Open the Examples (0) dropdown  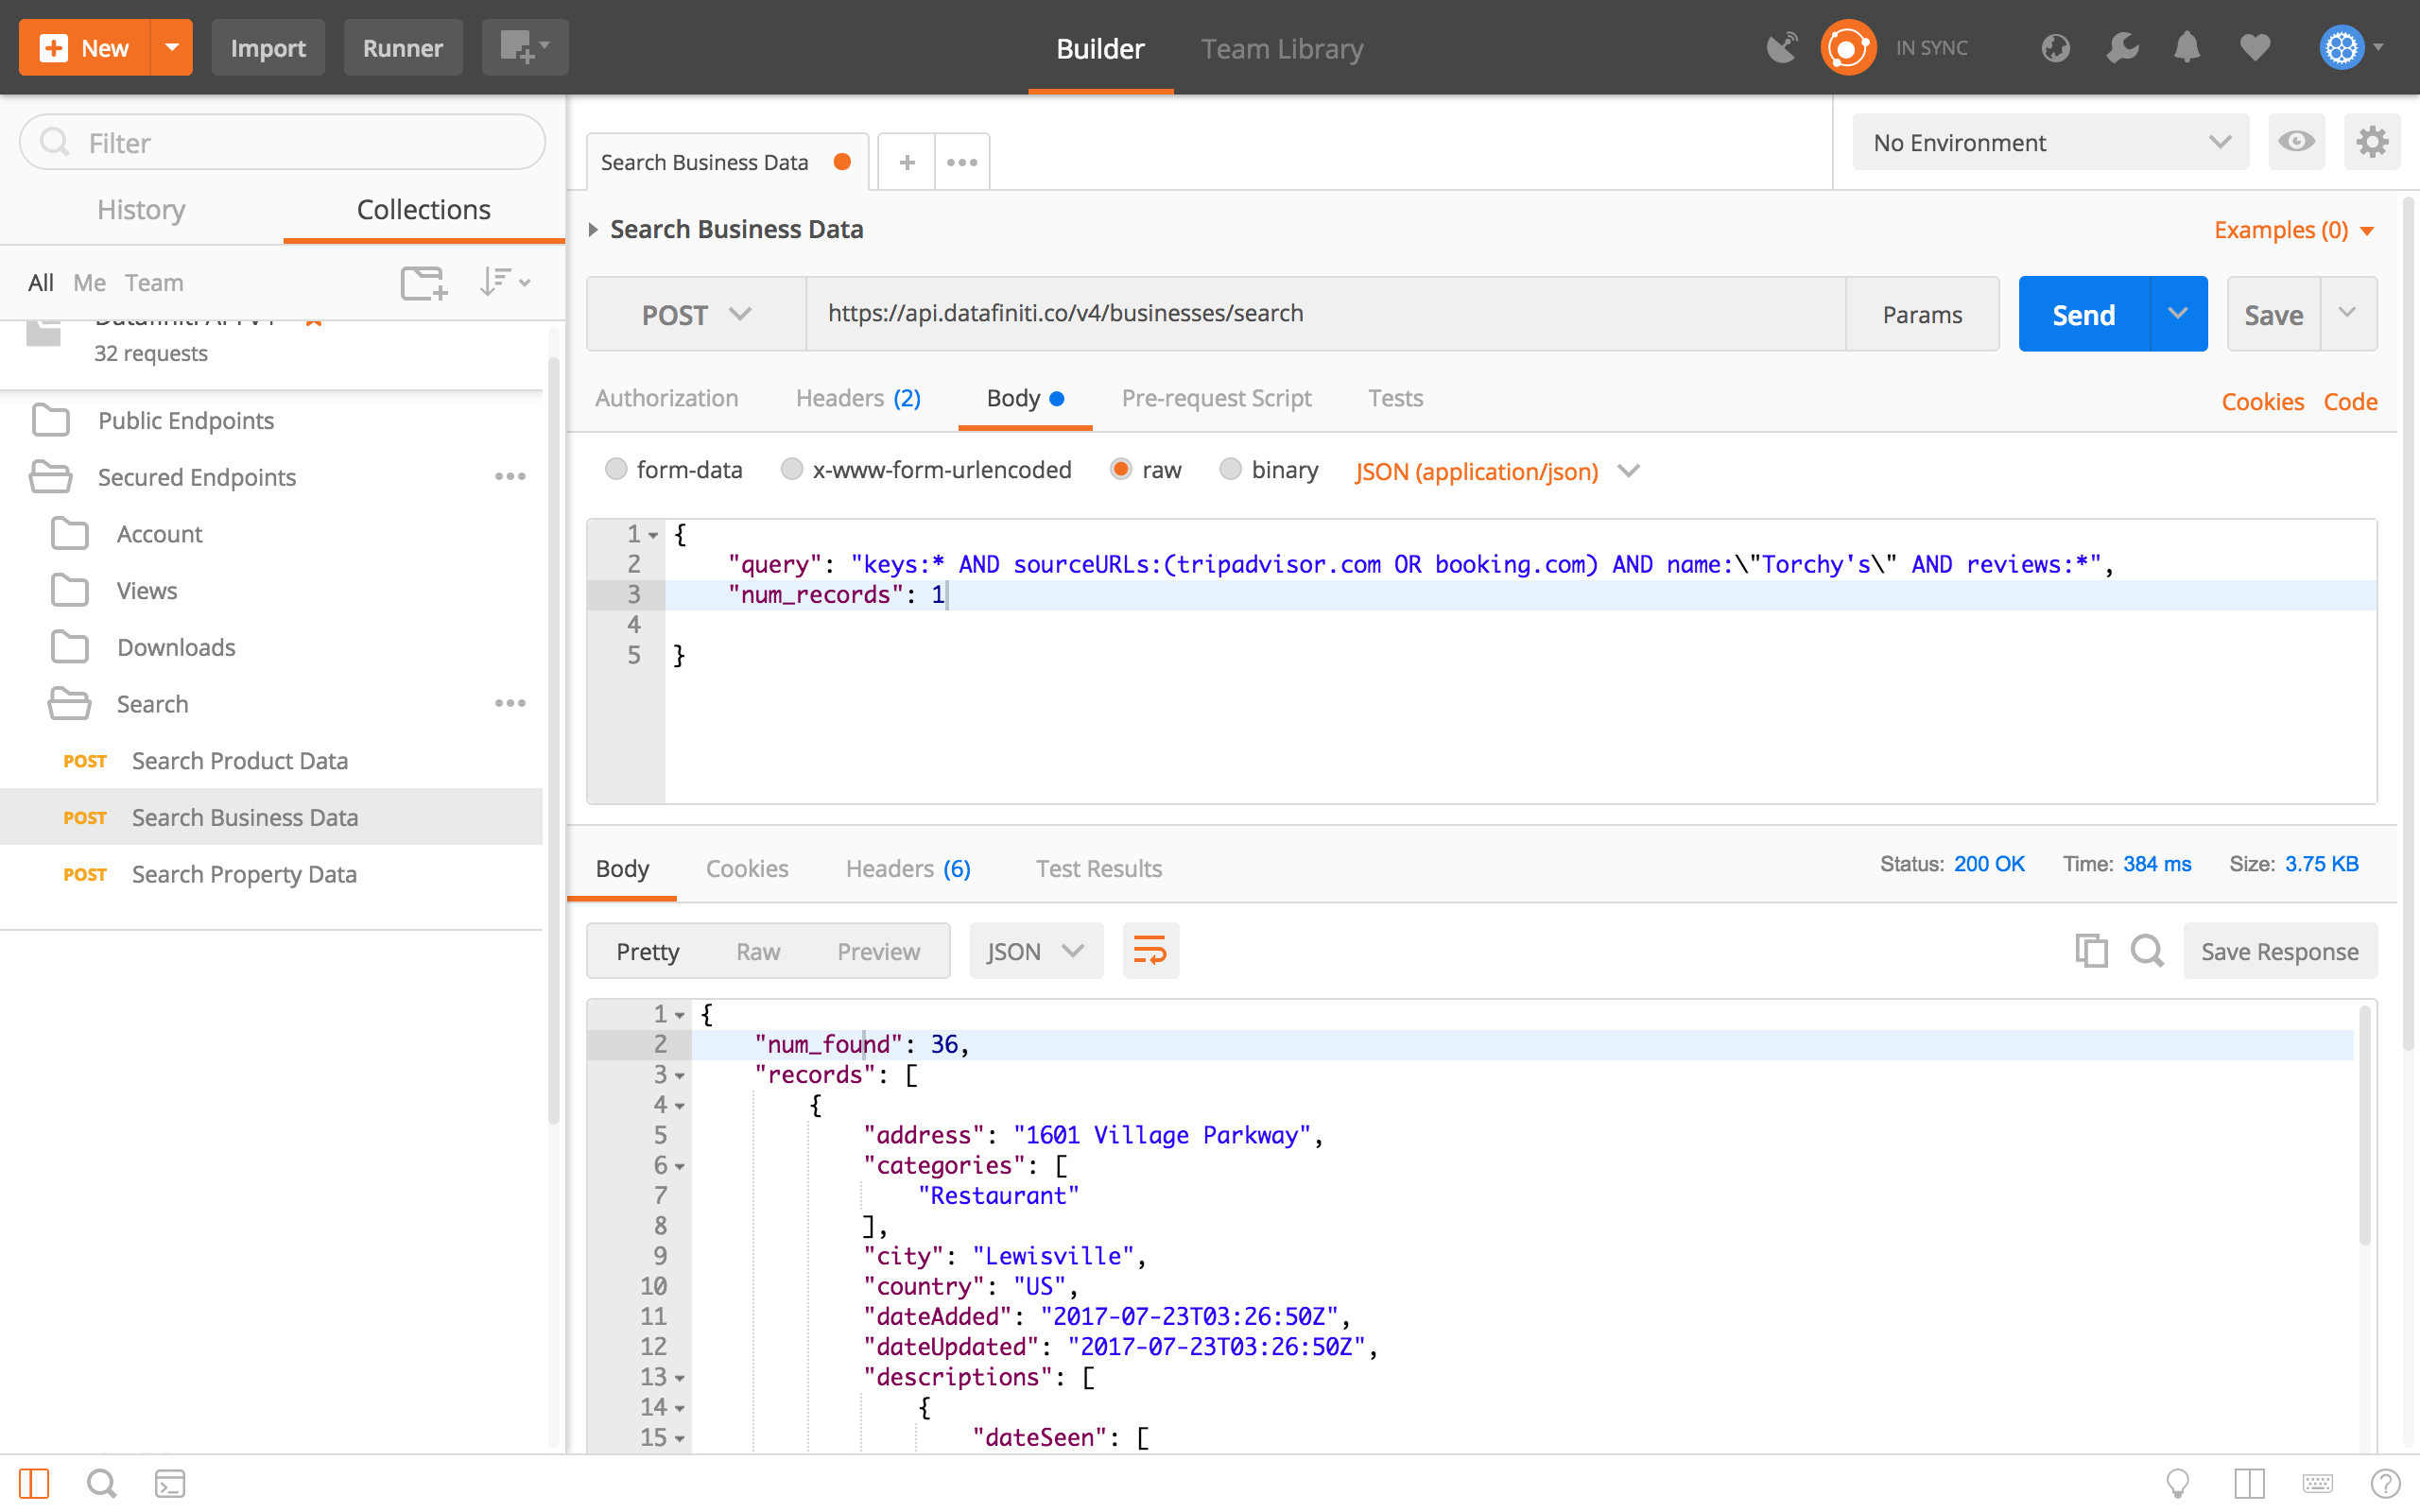click(2294, 230)
